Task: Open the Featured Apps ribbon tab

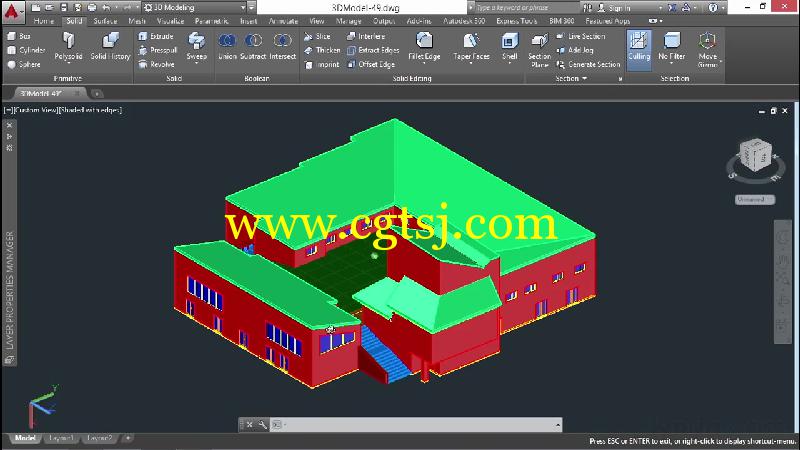Action: (x=607, y=21)
